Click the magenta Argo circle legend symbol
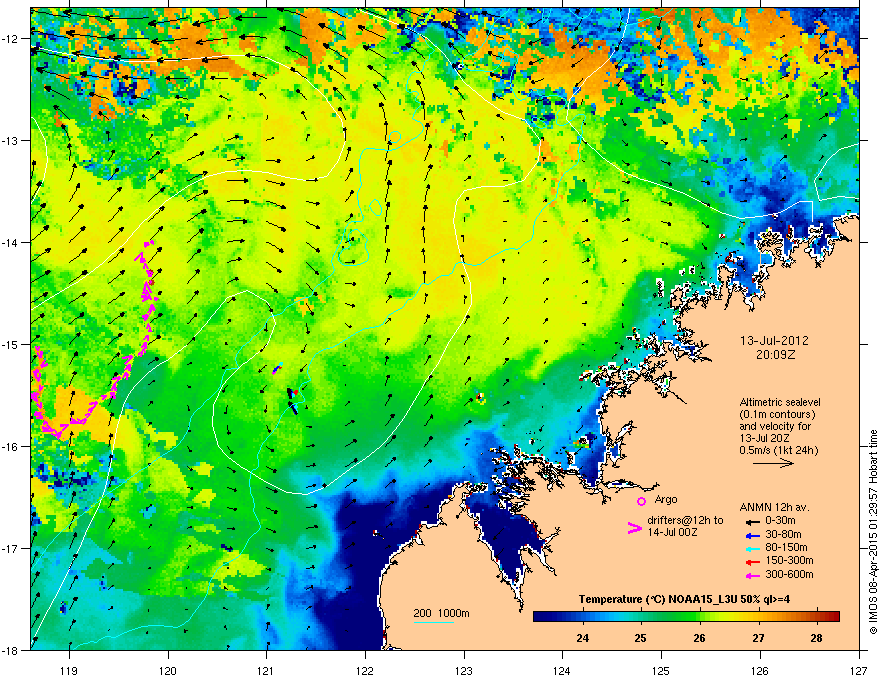Image resolution: width=880 pixels, height=680 pixels. [x=641, y=501]
